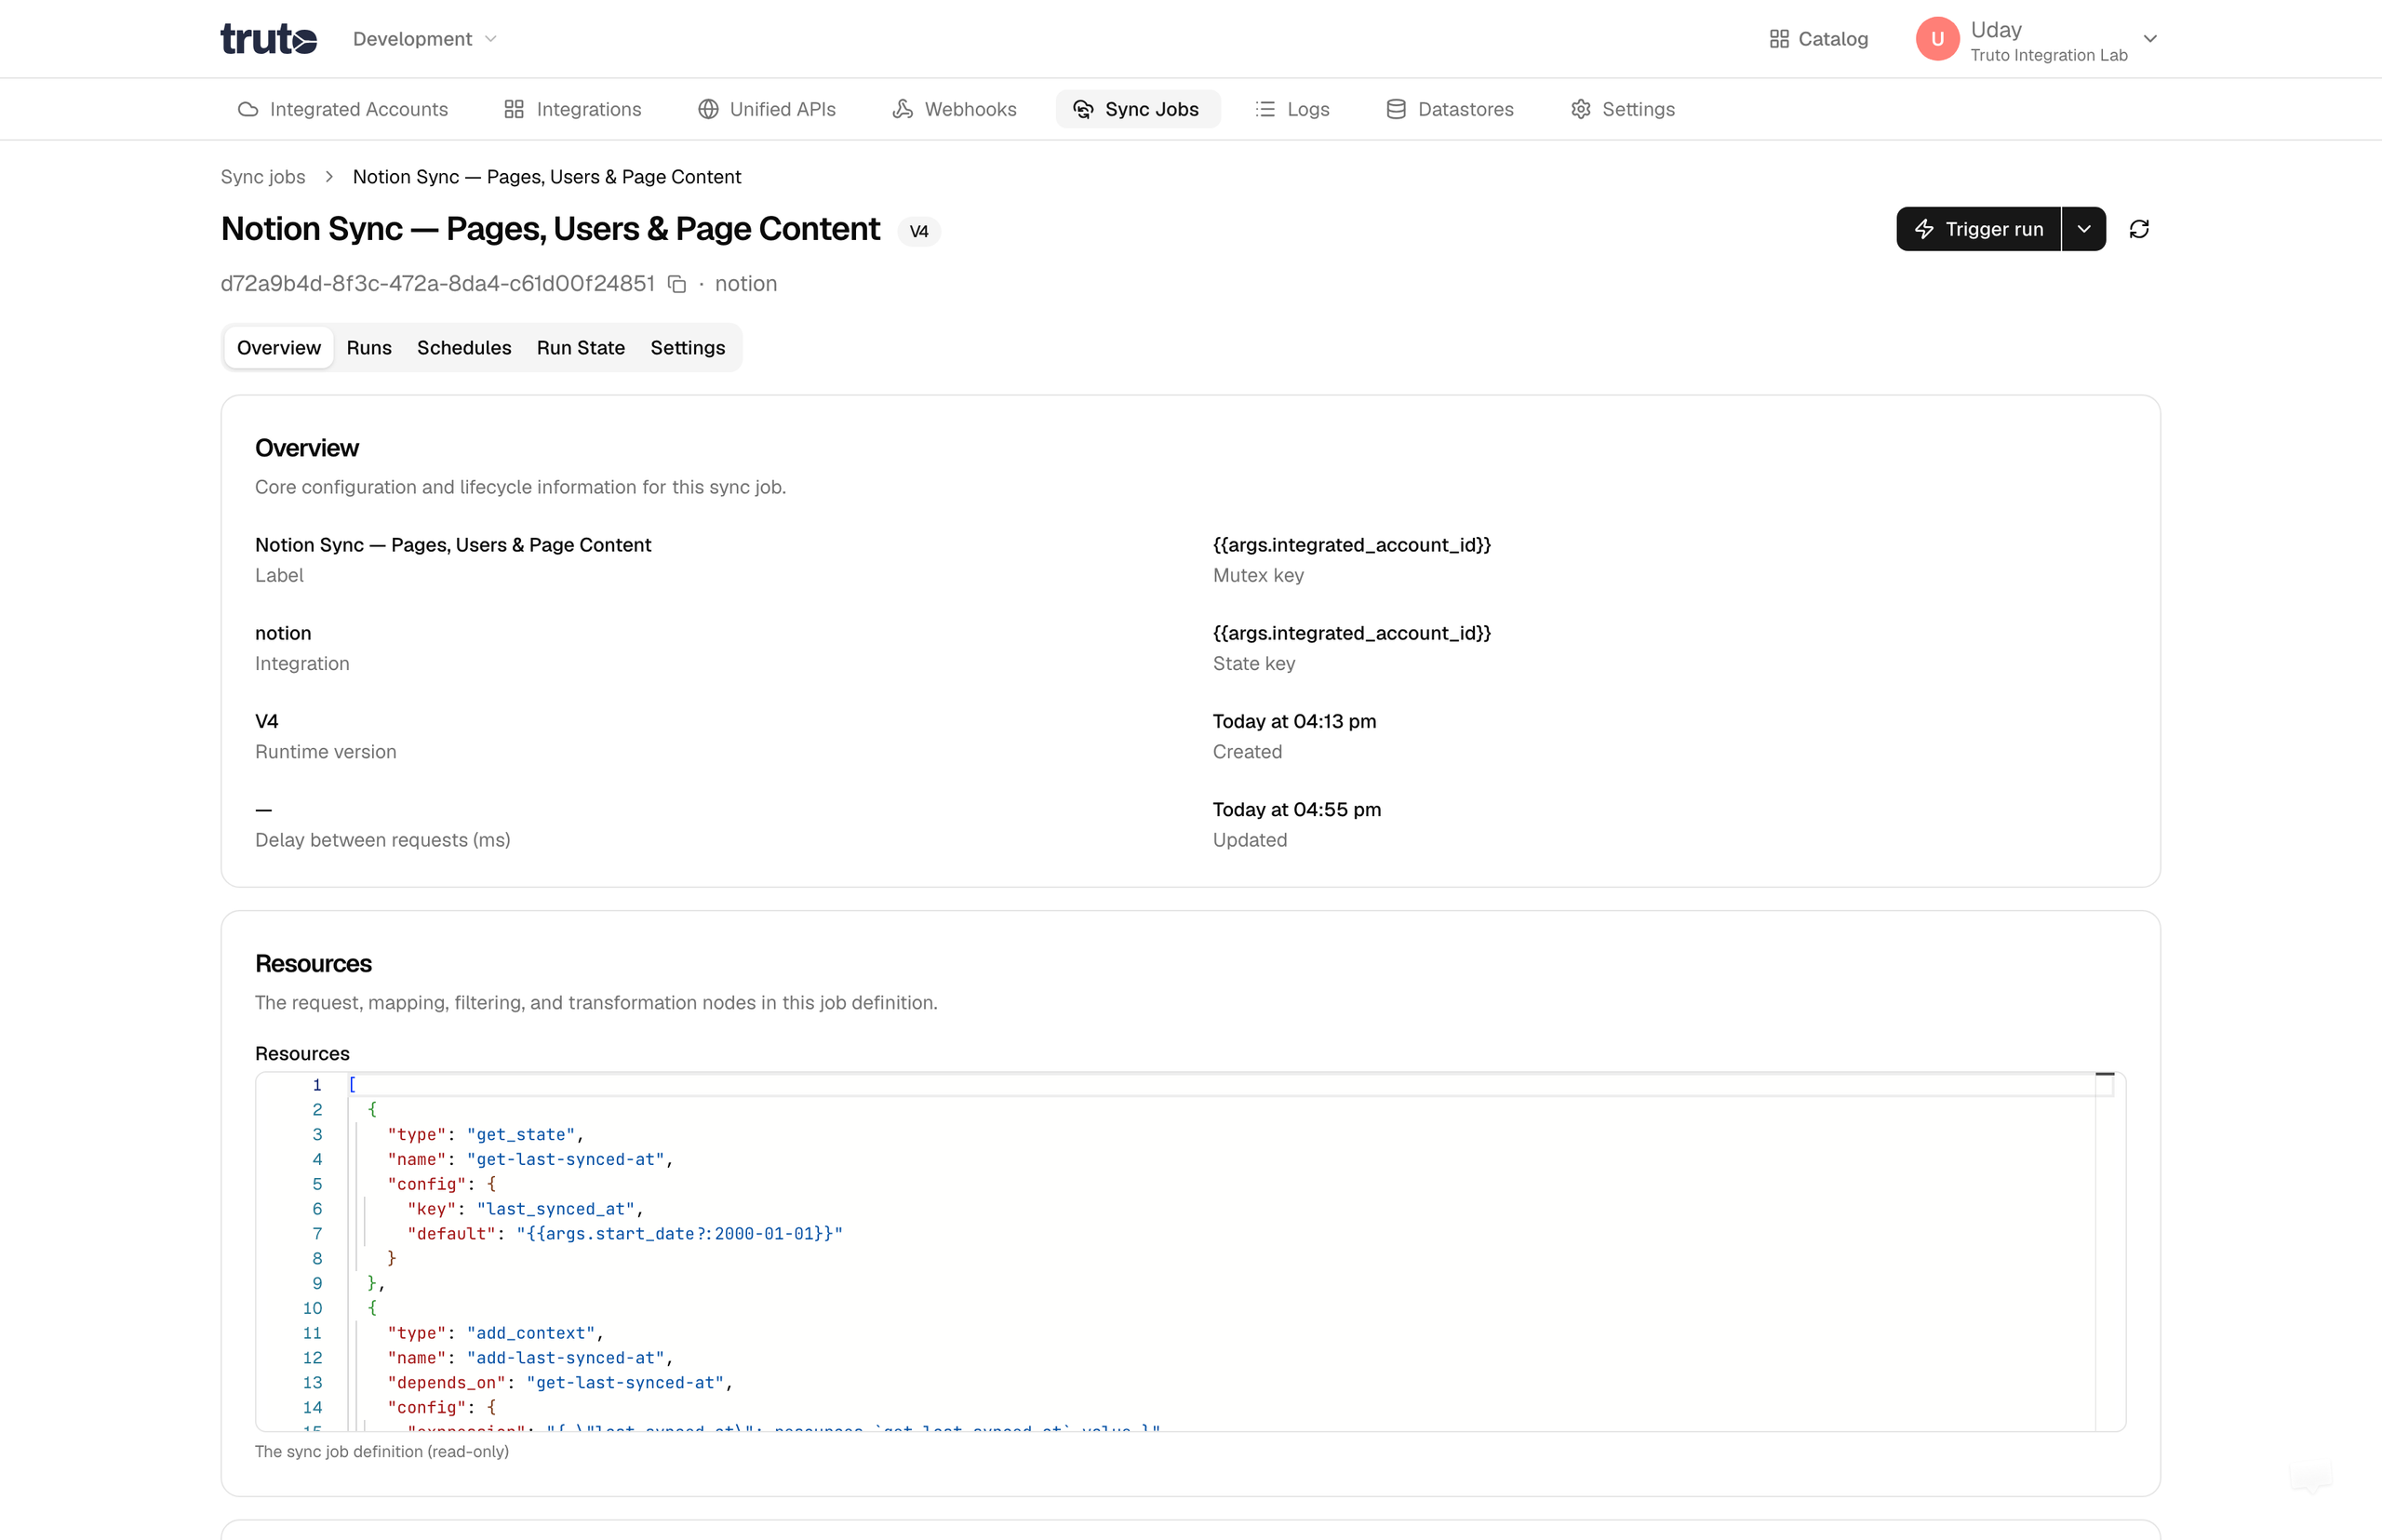Click the Integrated Accounts cloud icon

(x=248, y=109)
